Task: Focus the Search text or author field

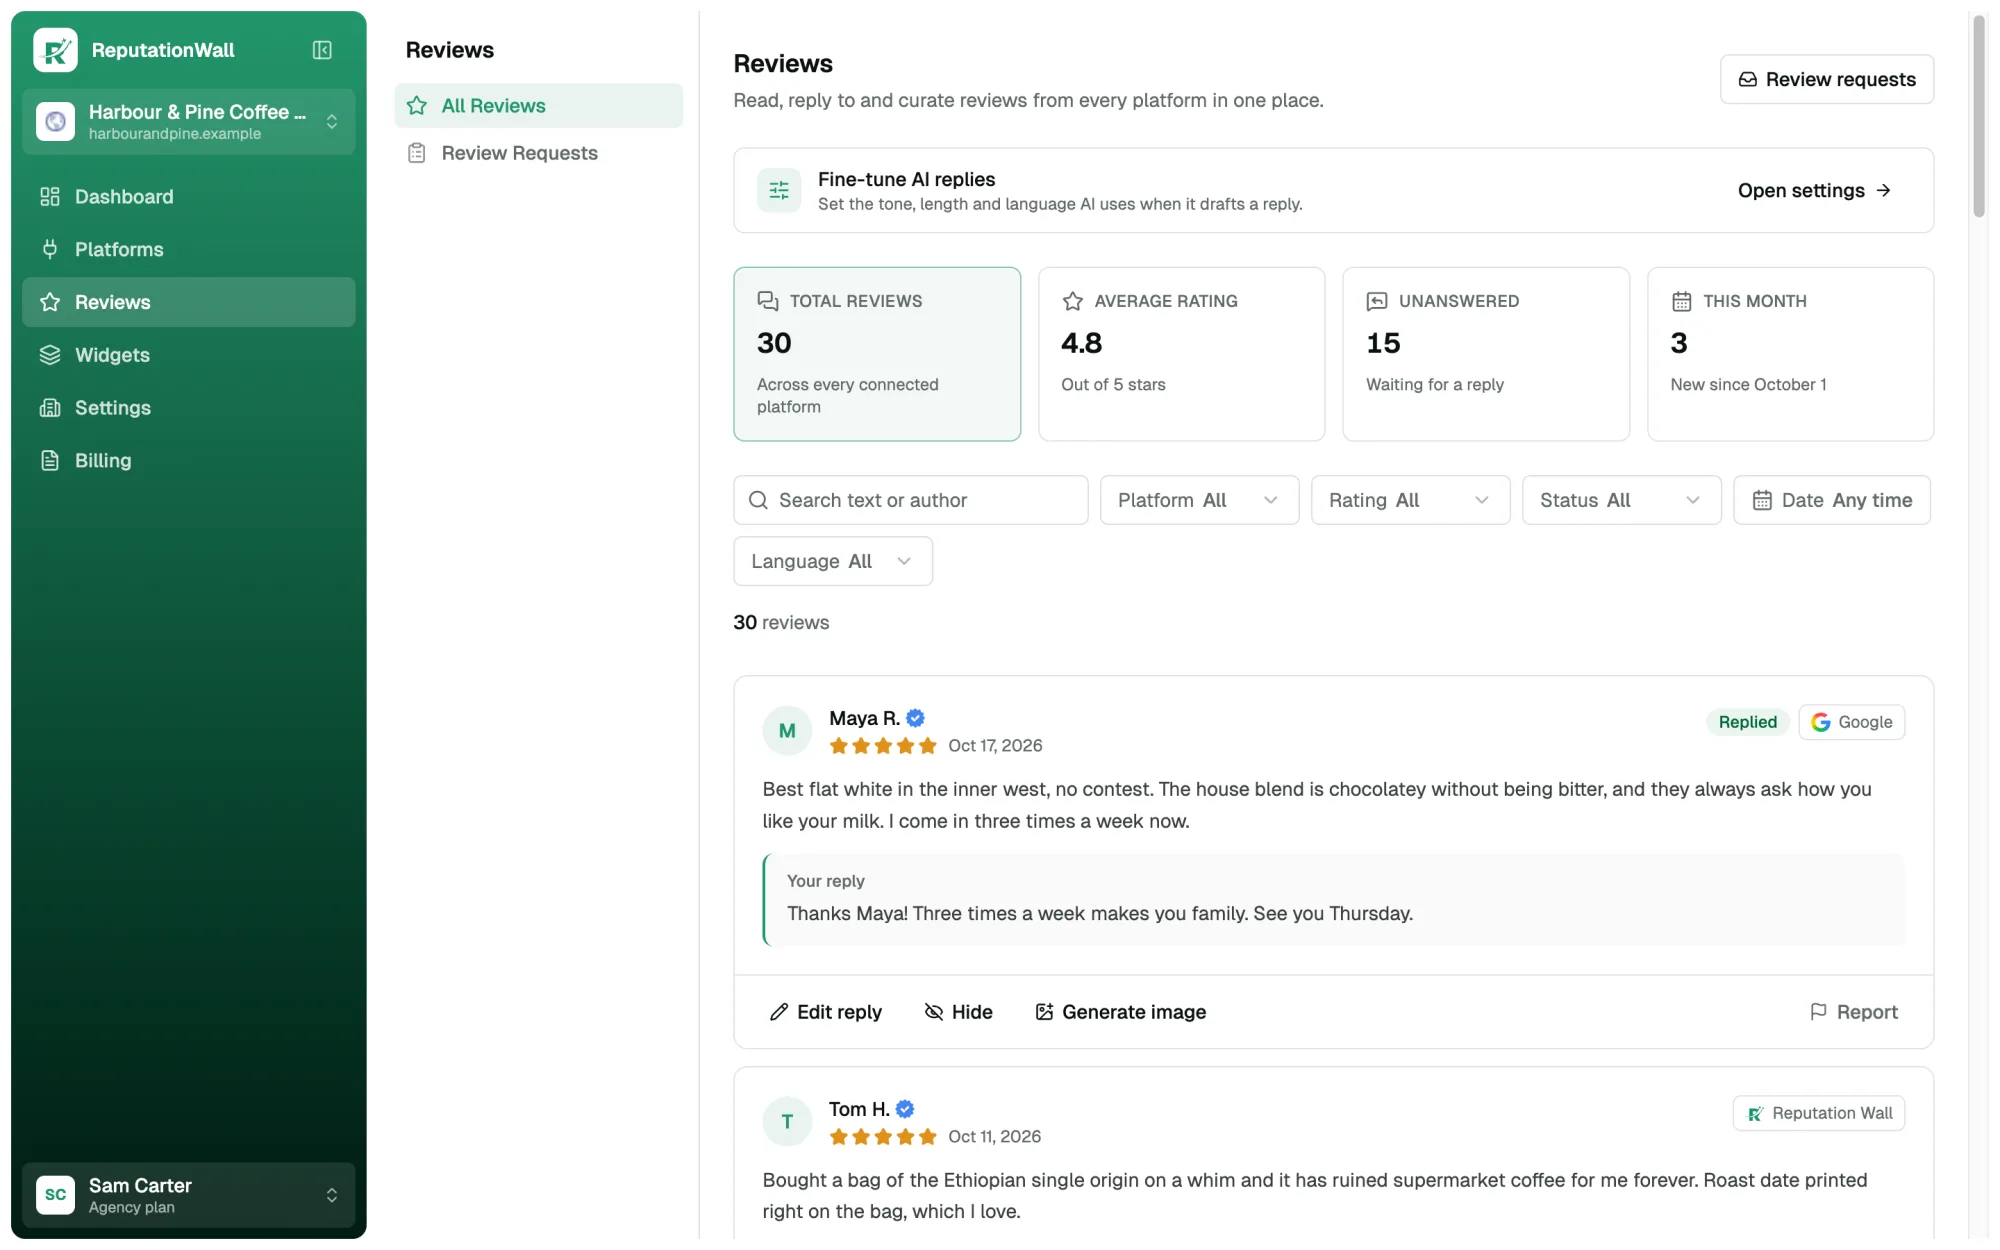Action: [911, 500]
